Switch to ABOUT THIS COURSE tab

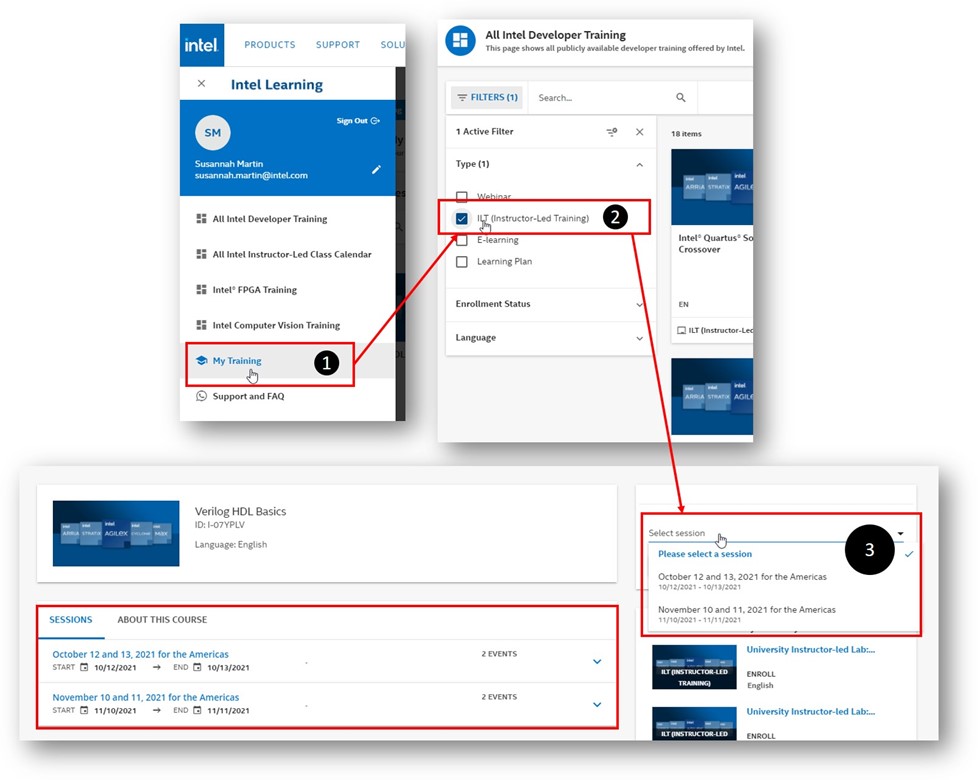(x=162, y=620)
